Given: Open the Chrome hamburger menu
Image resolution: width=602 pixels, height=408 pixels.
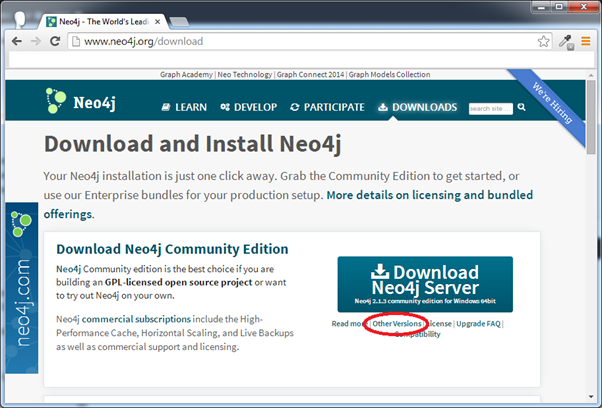Looking at the screenshot, I should tap(585, 41).
